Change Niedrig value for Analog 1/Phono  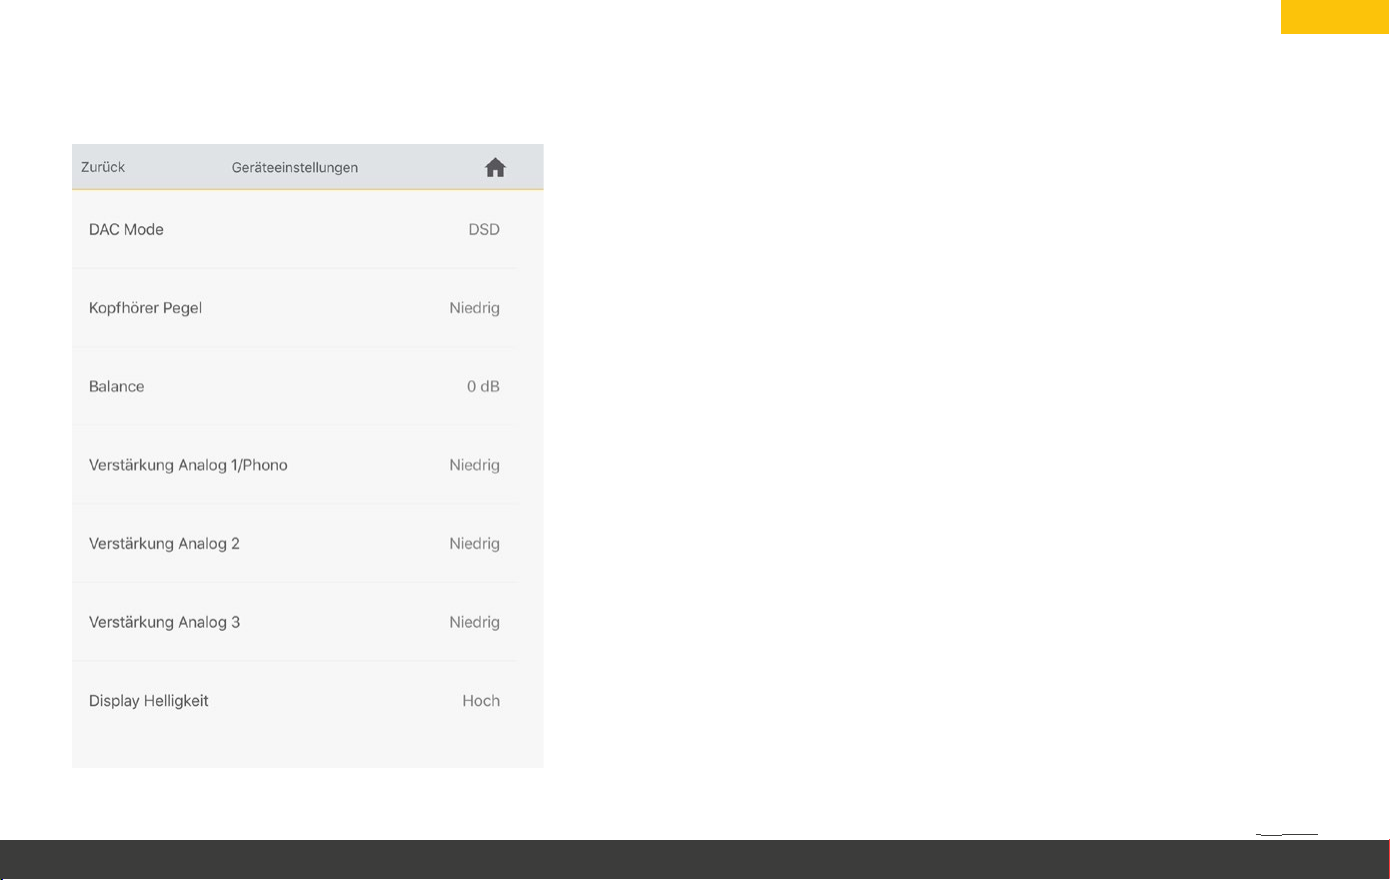coord(474,465)
